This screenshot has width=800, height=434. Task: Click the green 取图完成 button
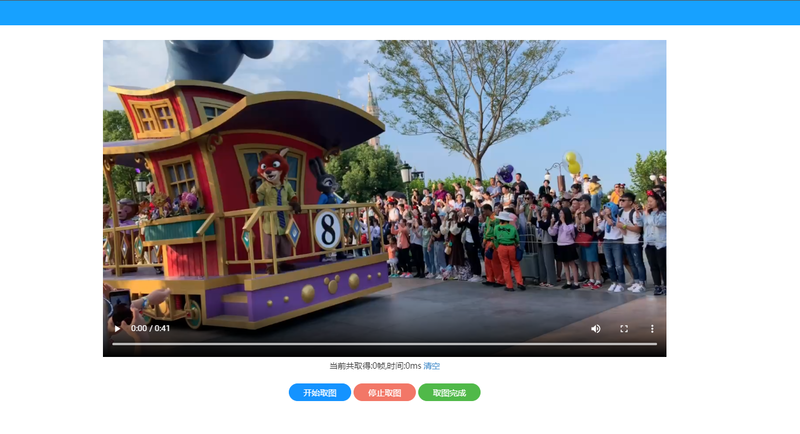(449, 392)
